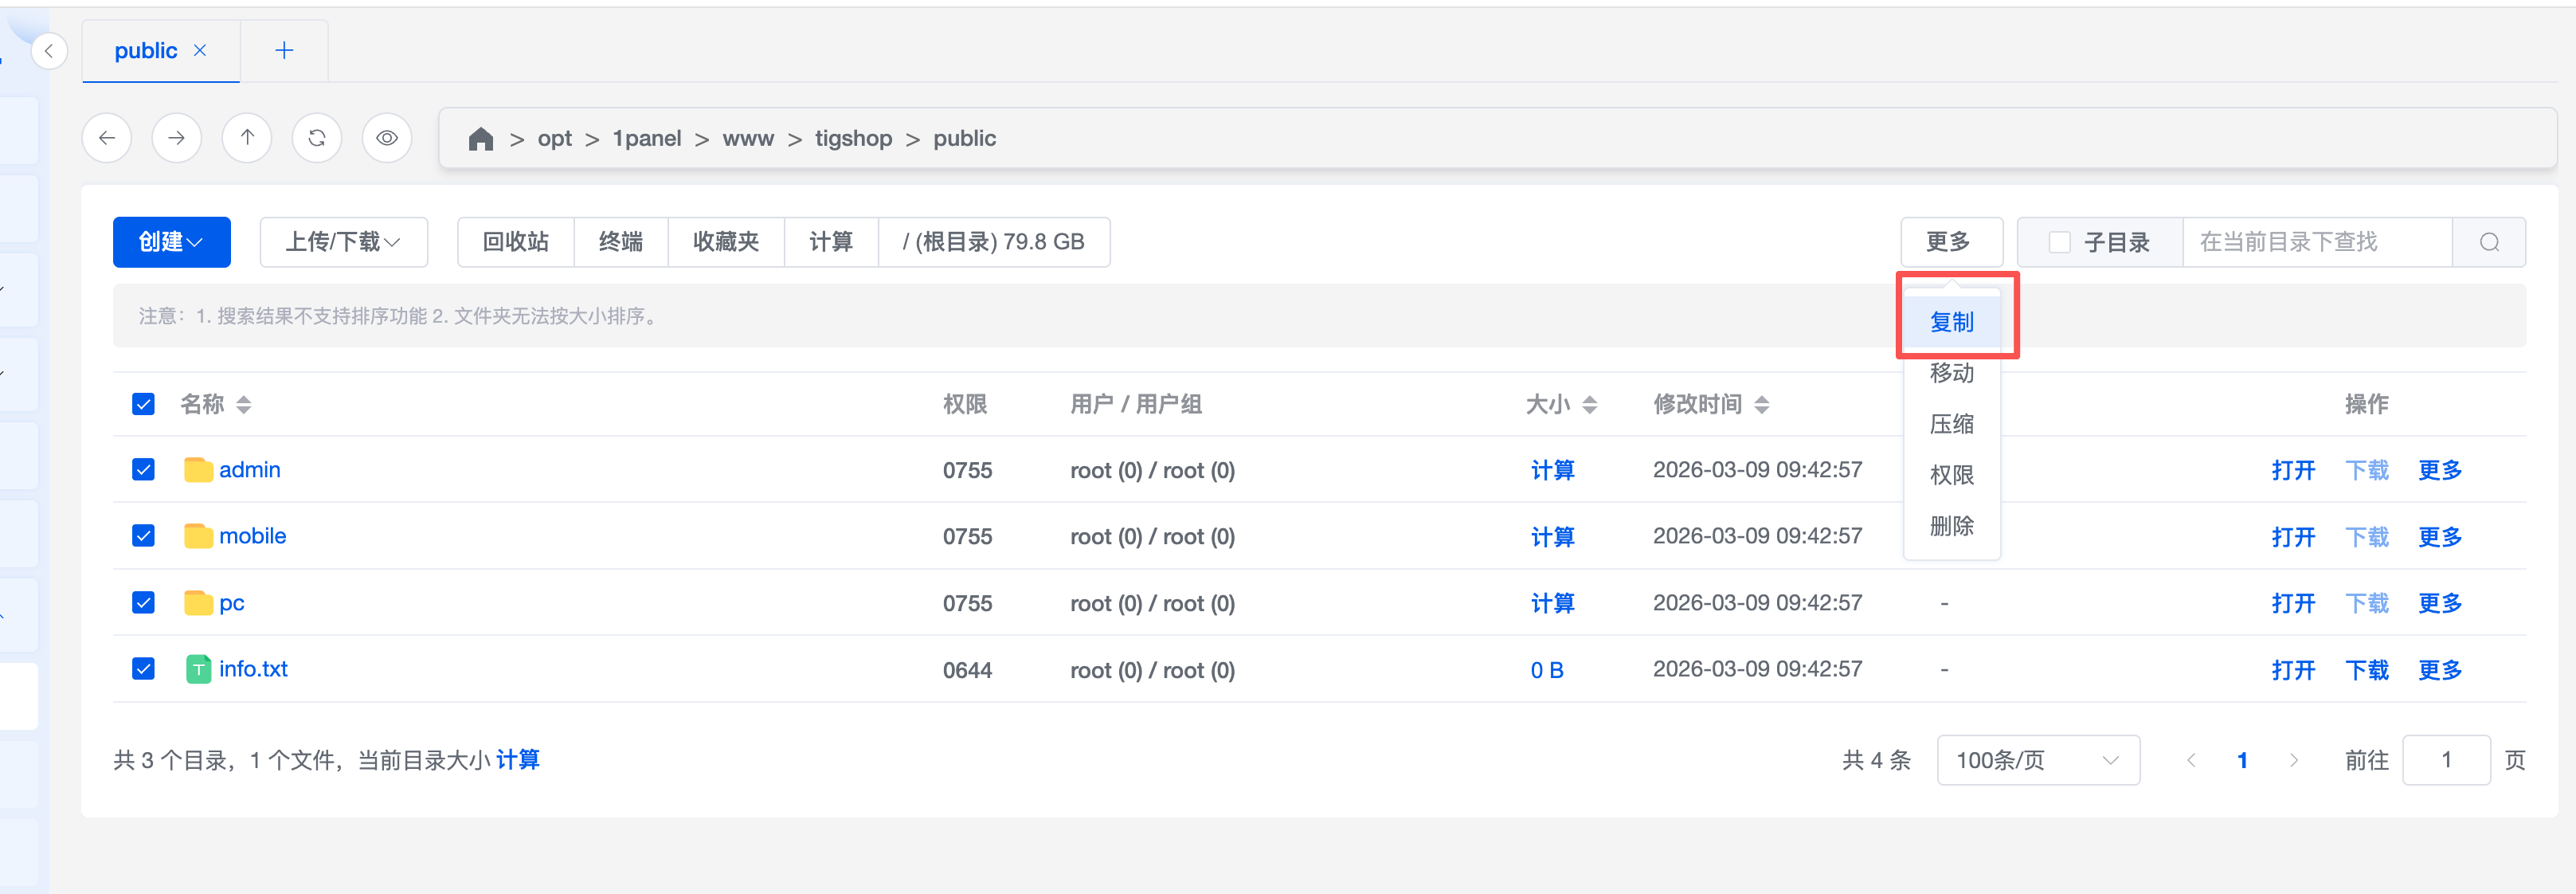The image size is (2576, 894).
Task: Add a new tab with plus icon
Action: click(284, 51)
